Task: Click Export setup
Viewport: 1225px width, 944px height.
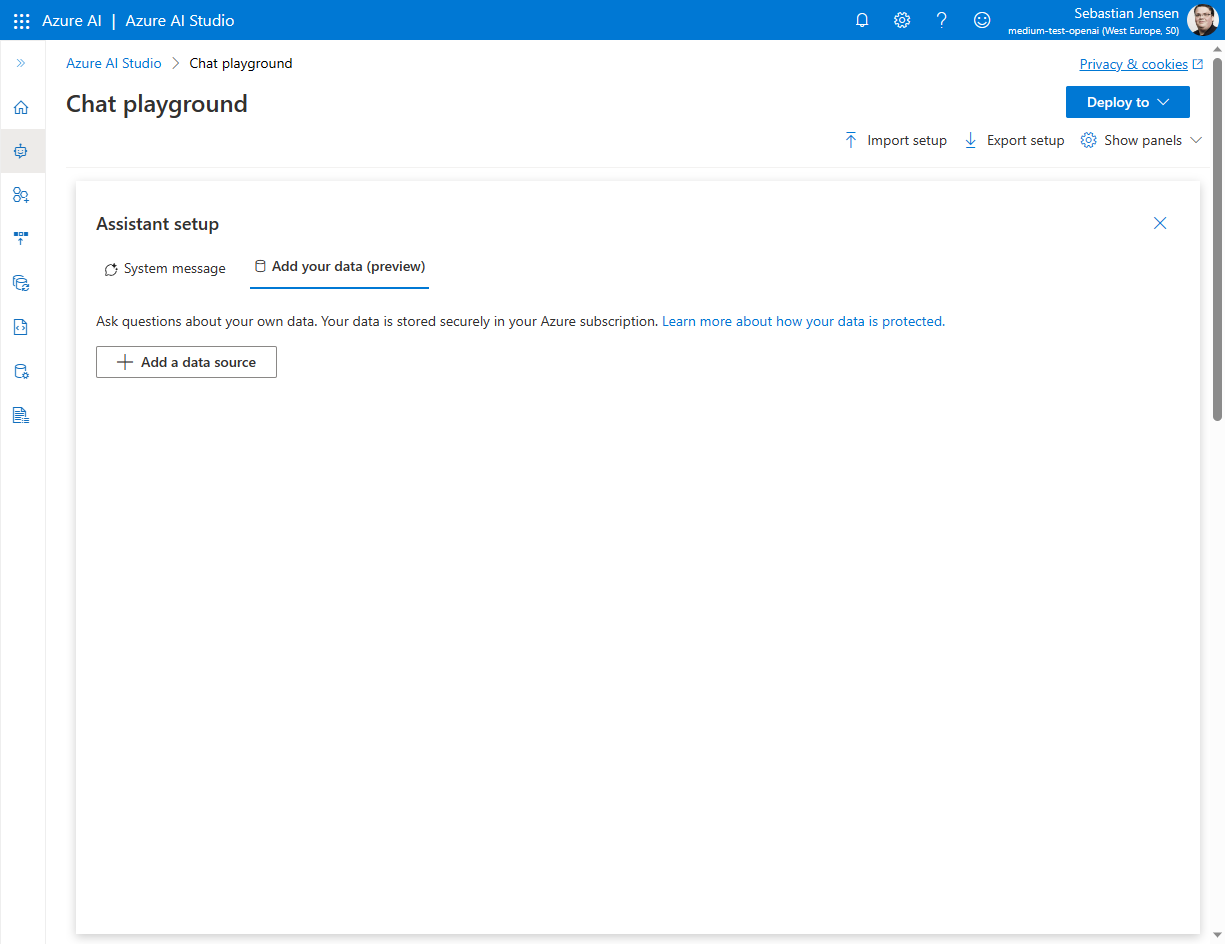Action: tap(1014, 141)
